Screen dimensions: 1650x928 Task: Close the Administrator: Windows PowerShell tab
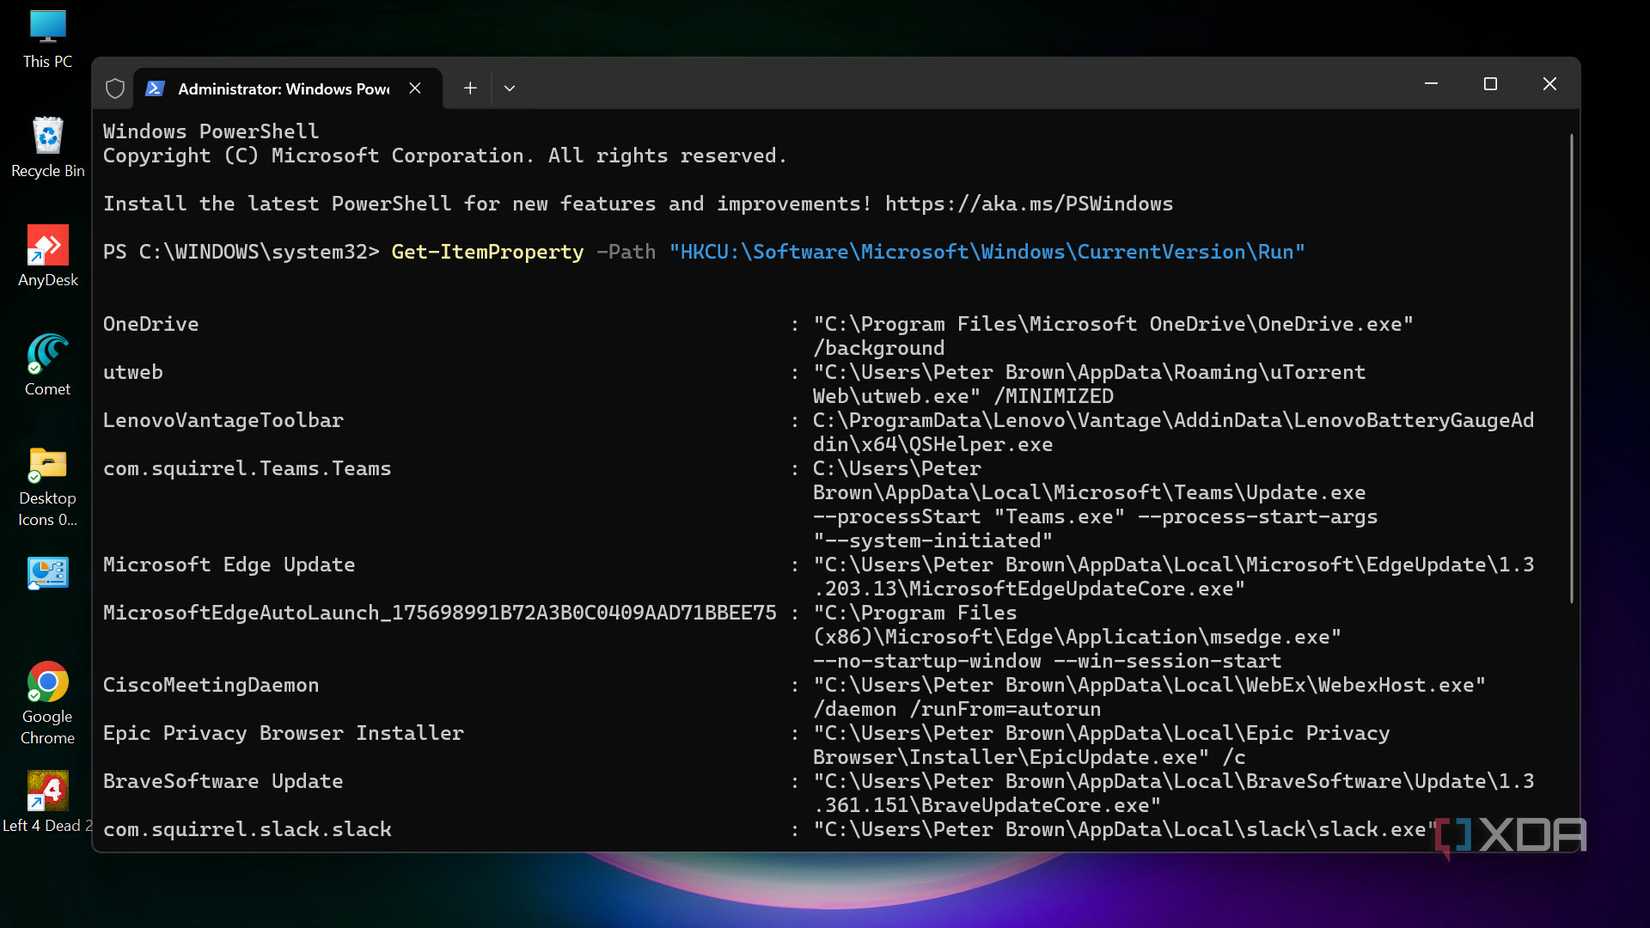click(415, 88)
